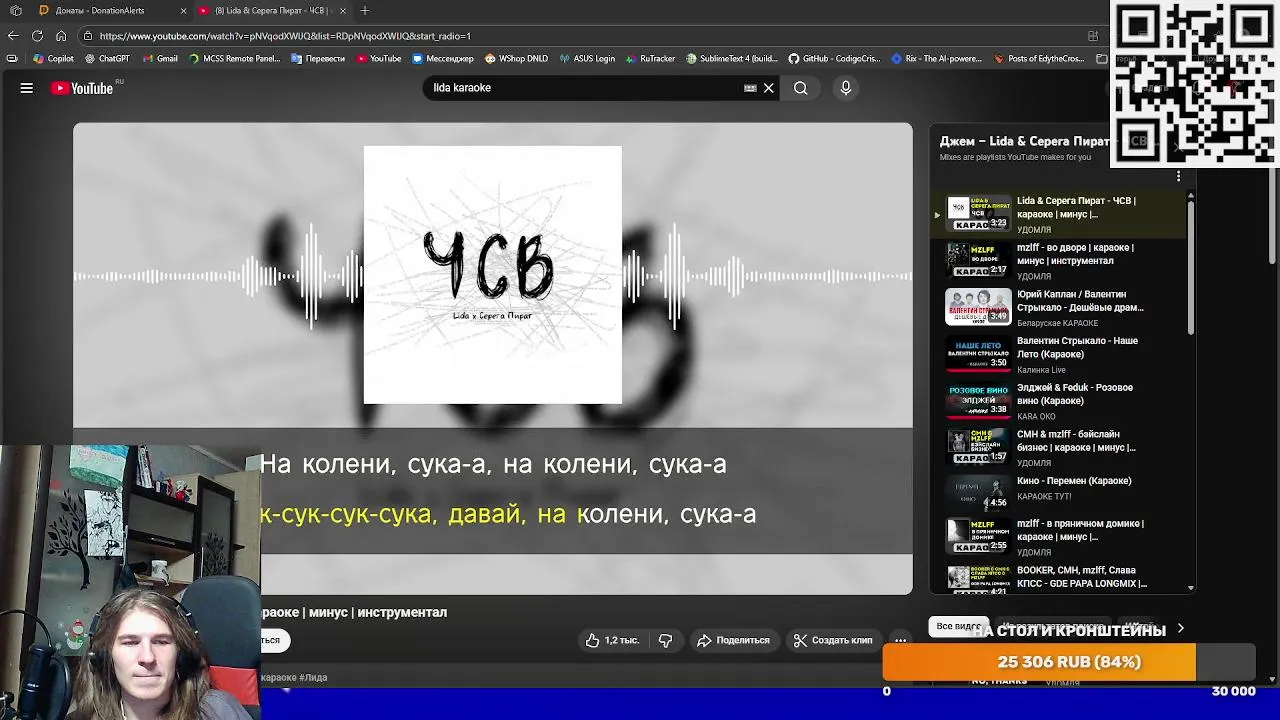This screenshot has height=720, width=1280.
Task: Click the 25 306 RUB donation goal bar
Action: [x=1069, y=662]
